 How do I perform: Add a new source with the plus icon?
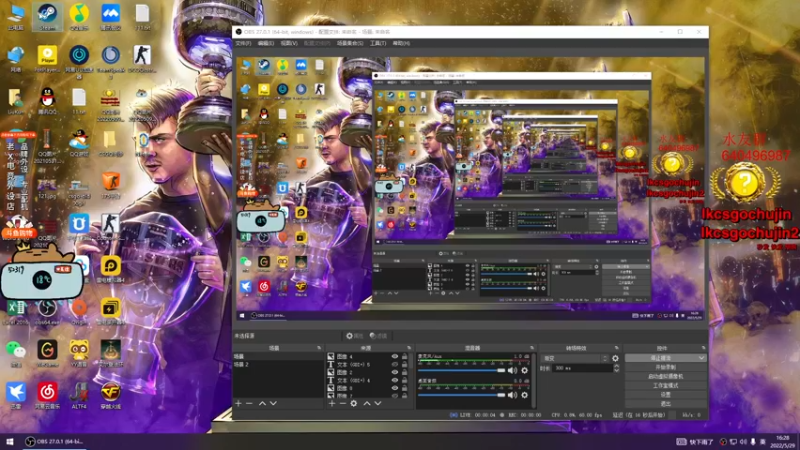tap(332, 403)
